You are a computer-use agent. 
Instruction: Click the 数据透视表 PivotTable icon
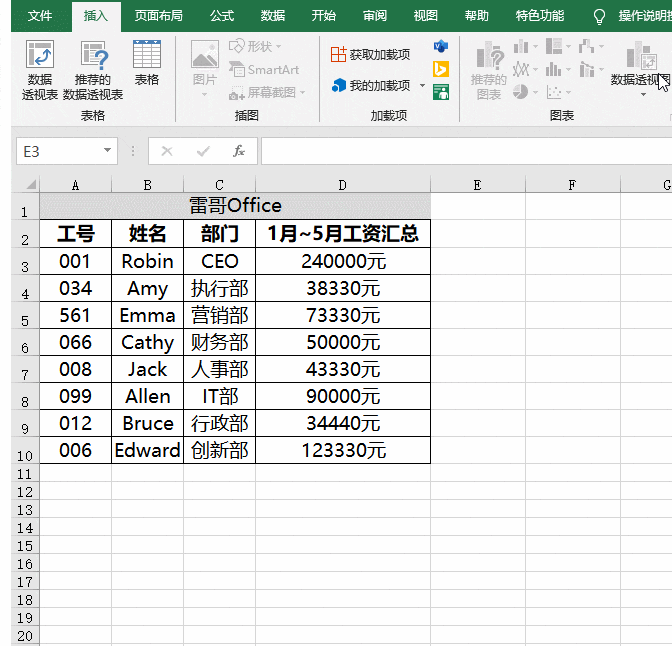click(x=39, y=54)
